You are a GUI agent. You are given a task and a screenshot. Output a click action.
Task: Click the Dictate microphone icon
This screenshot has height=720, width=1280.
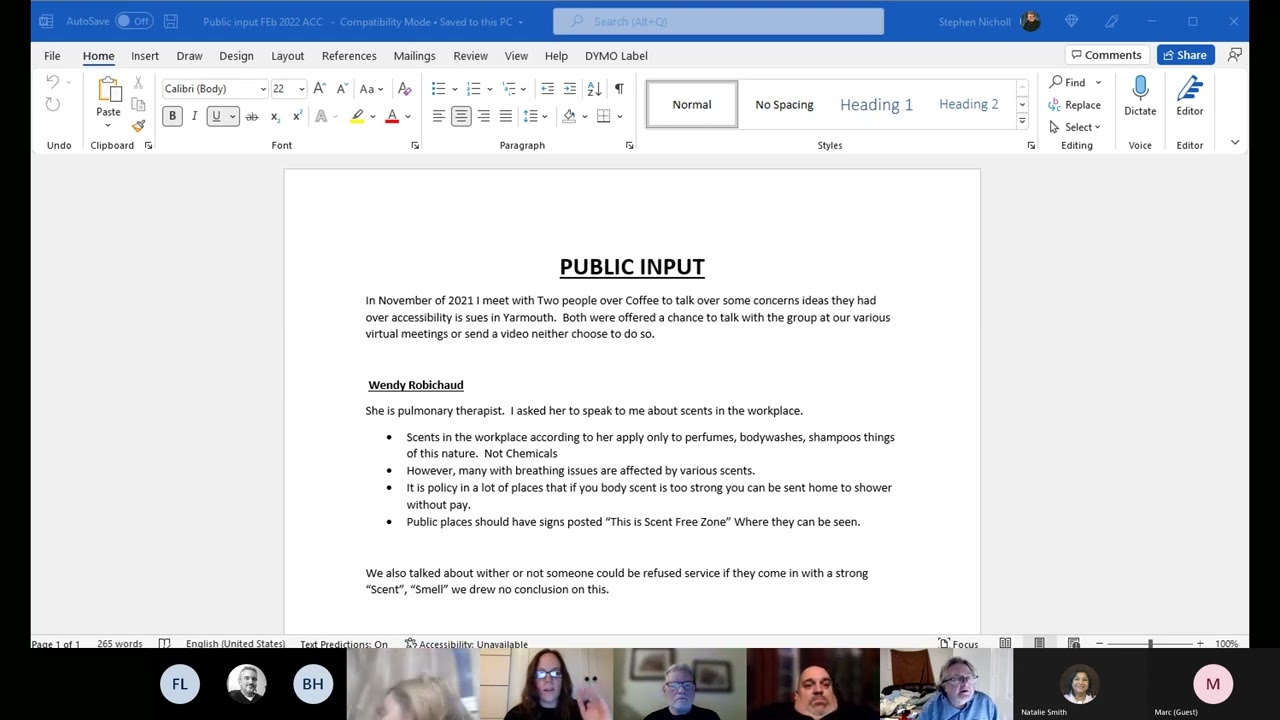pos(1140,89)
